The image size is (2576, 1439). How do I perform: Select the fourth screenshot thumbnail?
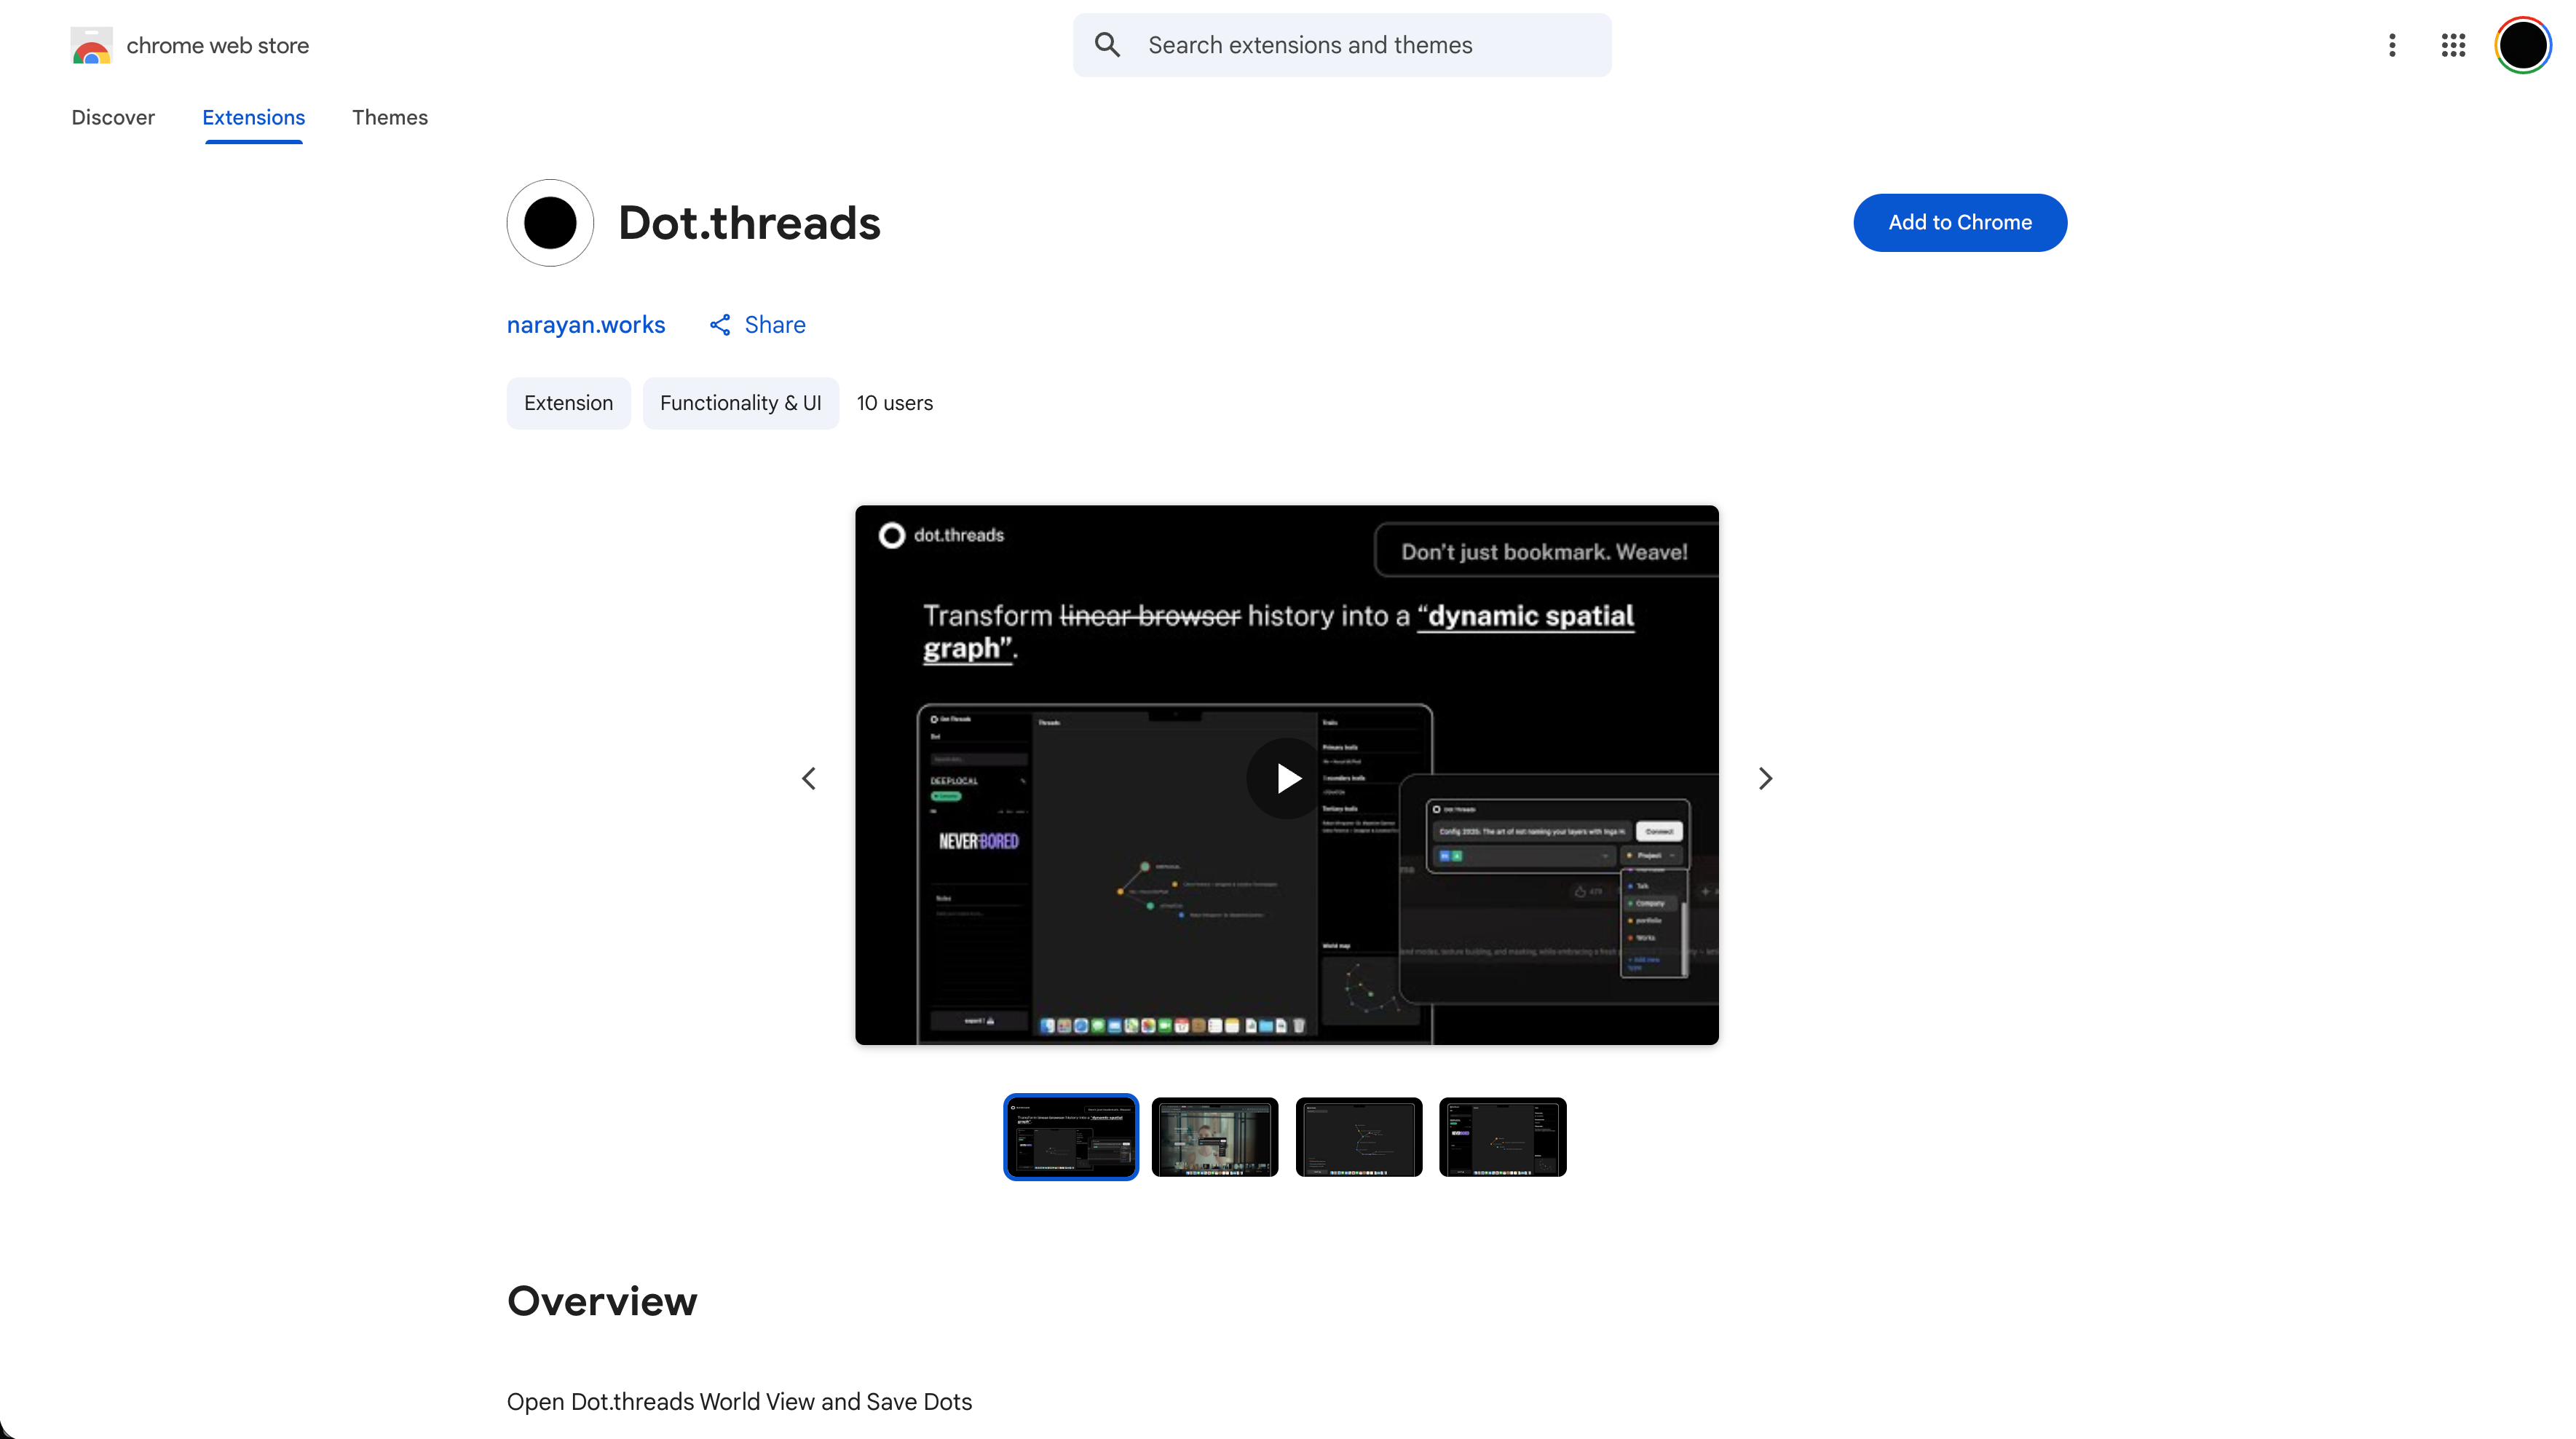coord(1502,1137)
